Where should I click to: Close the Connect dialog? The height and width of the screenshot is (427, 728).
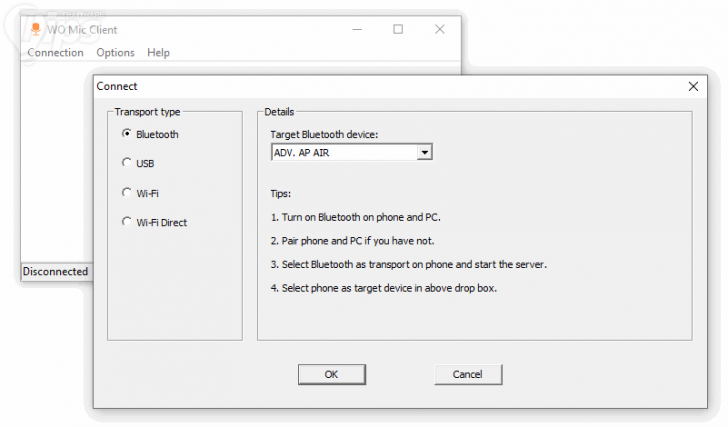[x=693, y=86]
